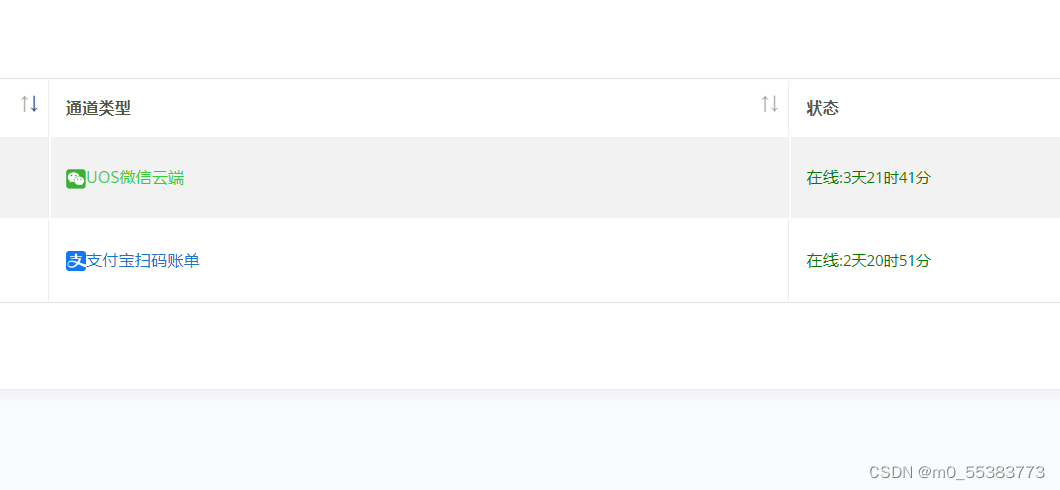Click leftmost empty cell of 支付宝扫码账单 row
Viewport: 1060px width, 490px height.
coord(24,260)
